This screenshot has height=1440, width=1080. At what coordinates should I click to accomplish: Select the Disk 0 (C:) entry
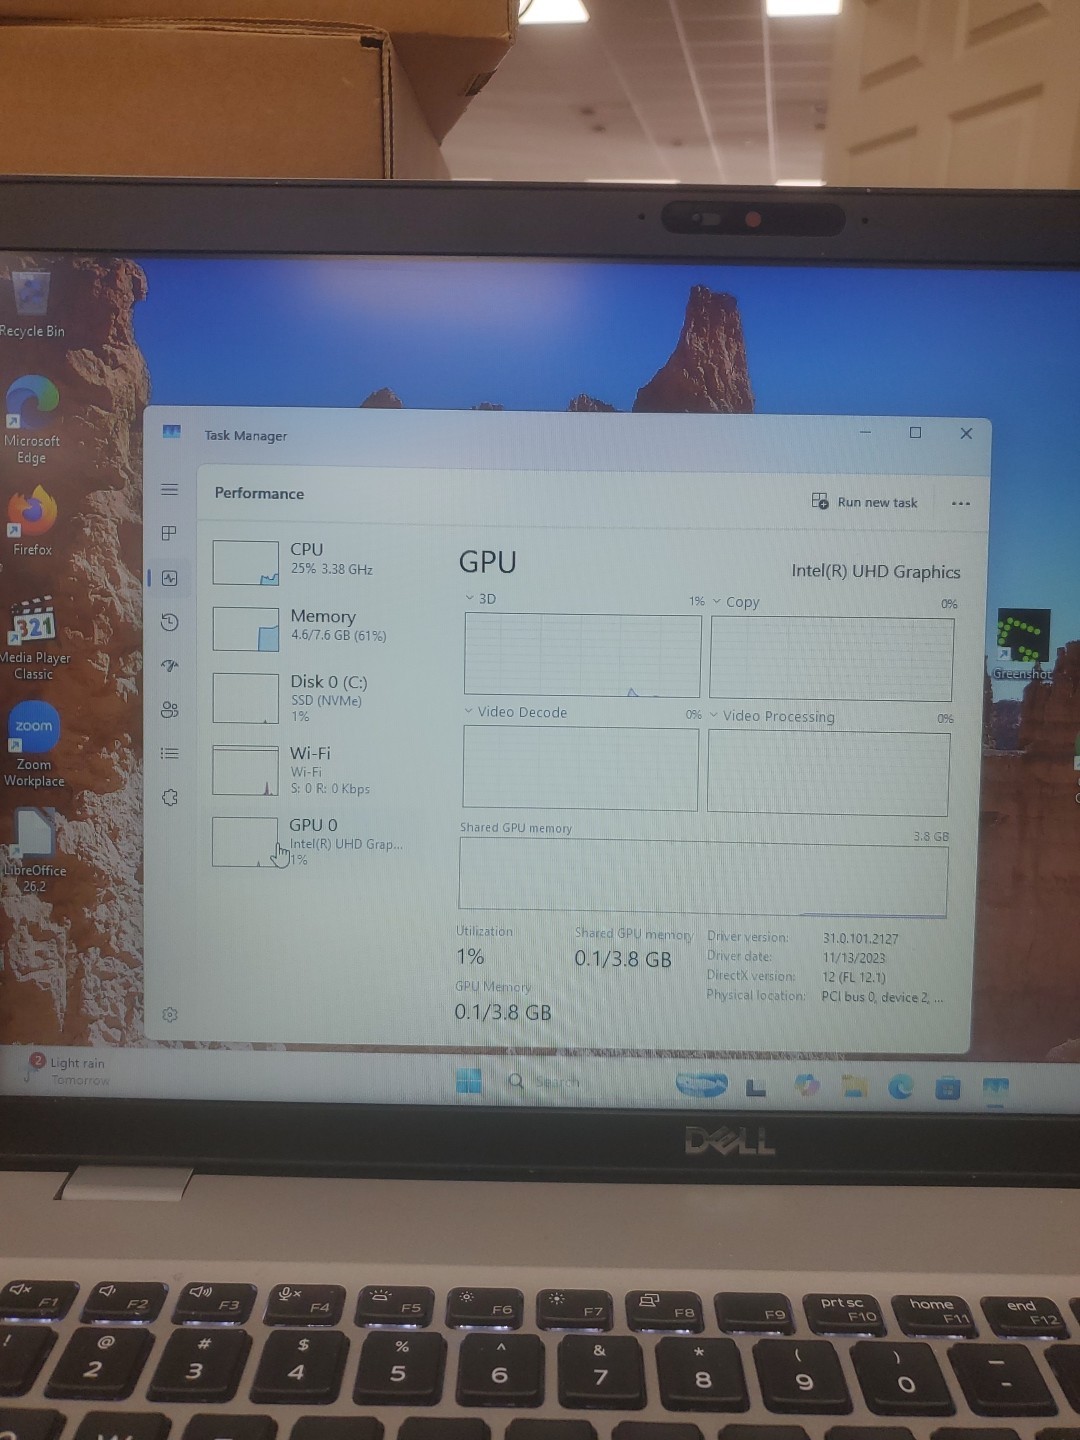click(320, 697)
